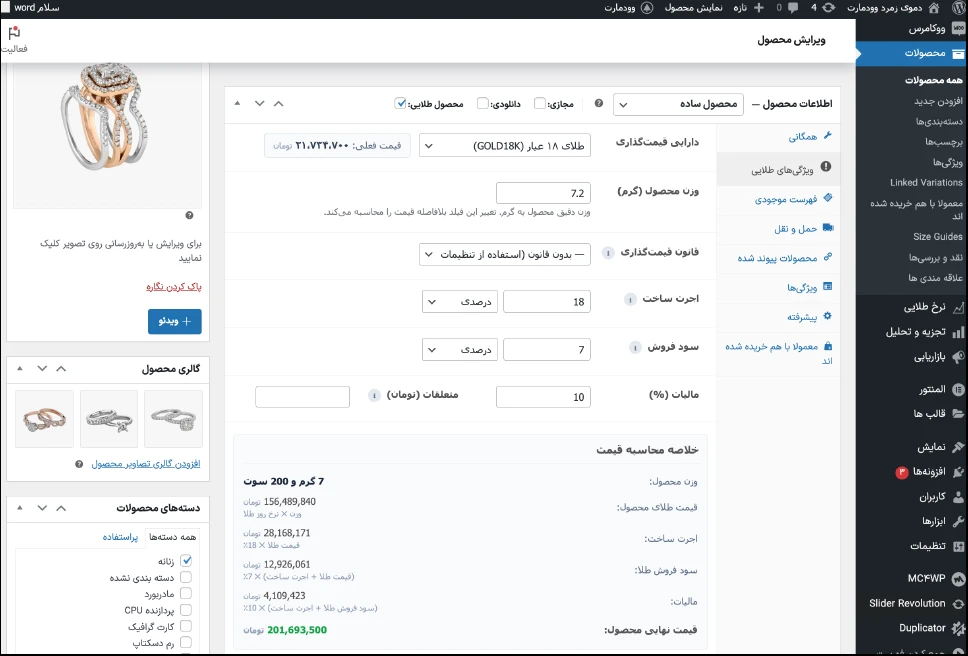The image size is (968, 656).
Task: Open the comments bubble icon in admin bar
Action: [793, 8]
